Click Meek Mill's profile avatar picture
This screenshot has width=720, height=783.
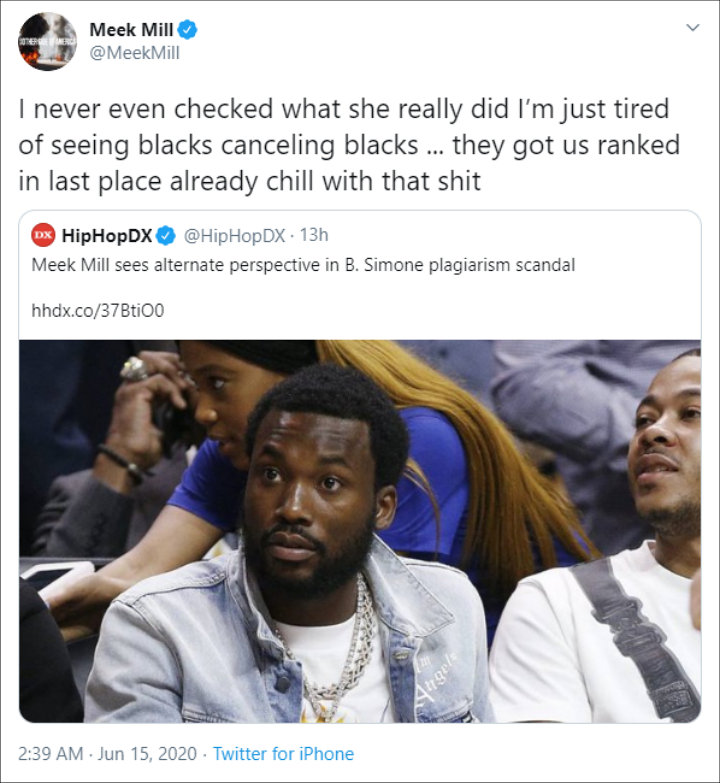(x=47, y=41)
